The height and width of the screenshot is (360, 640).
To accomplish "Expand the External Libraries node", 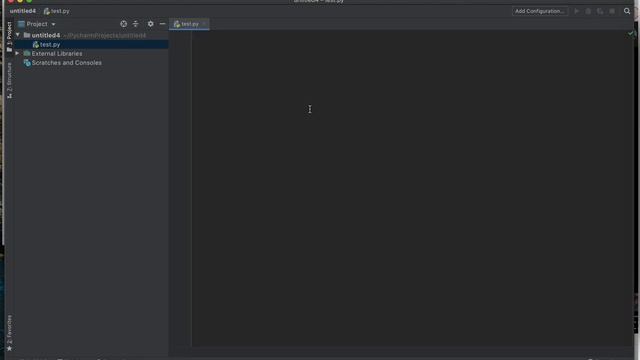I will pos(17,53).
